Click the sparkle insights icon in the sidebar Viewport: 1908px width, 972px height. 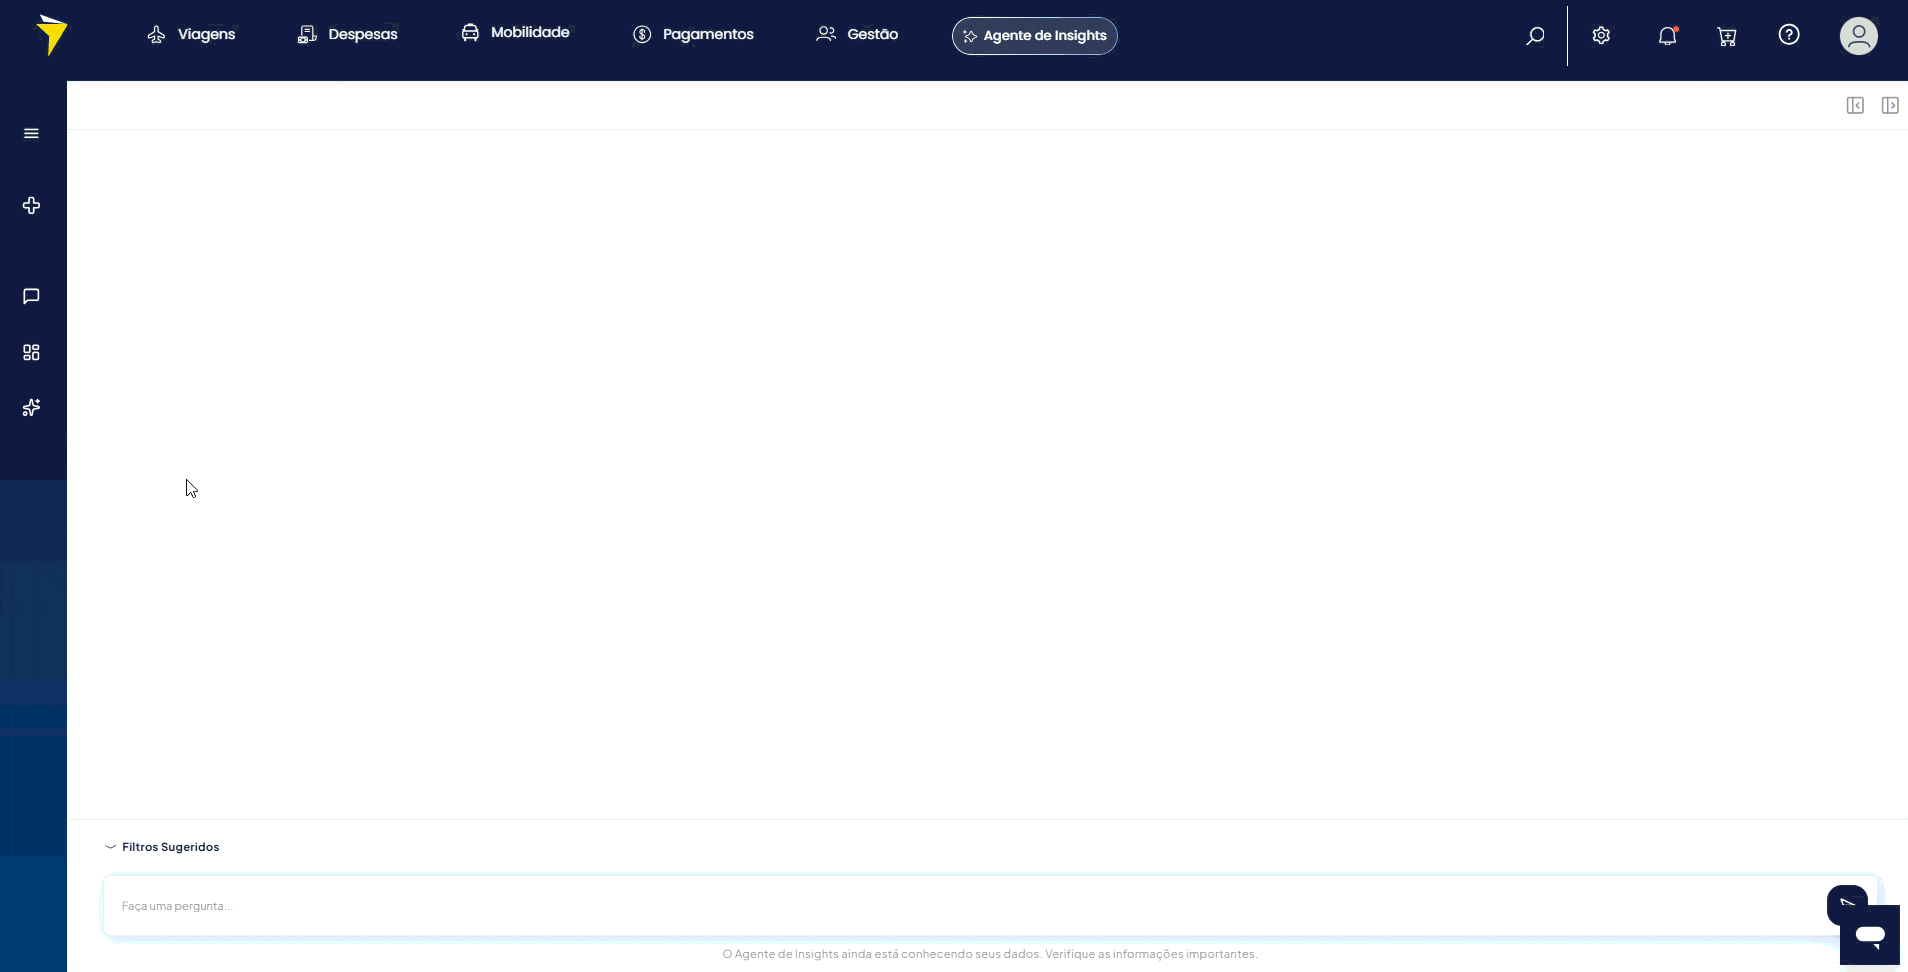point(32,408)
